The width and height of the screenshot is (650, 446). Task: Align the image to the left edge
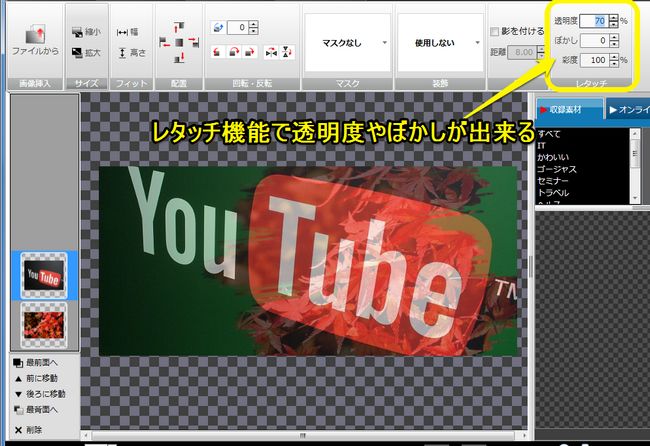(x=165, y=42)
